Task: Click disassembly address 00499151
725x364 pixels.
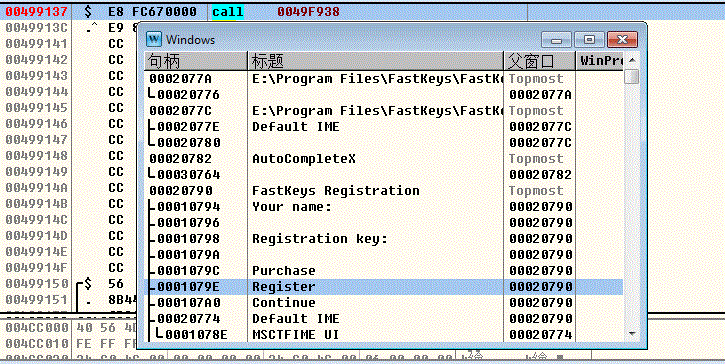Action: [37, 300]
